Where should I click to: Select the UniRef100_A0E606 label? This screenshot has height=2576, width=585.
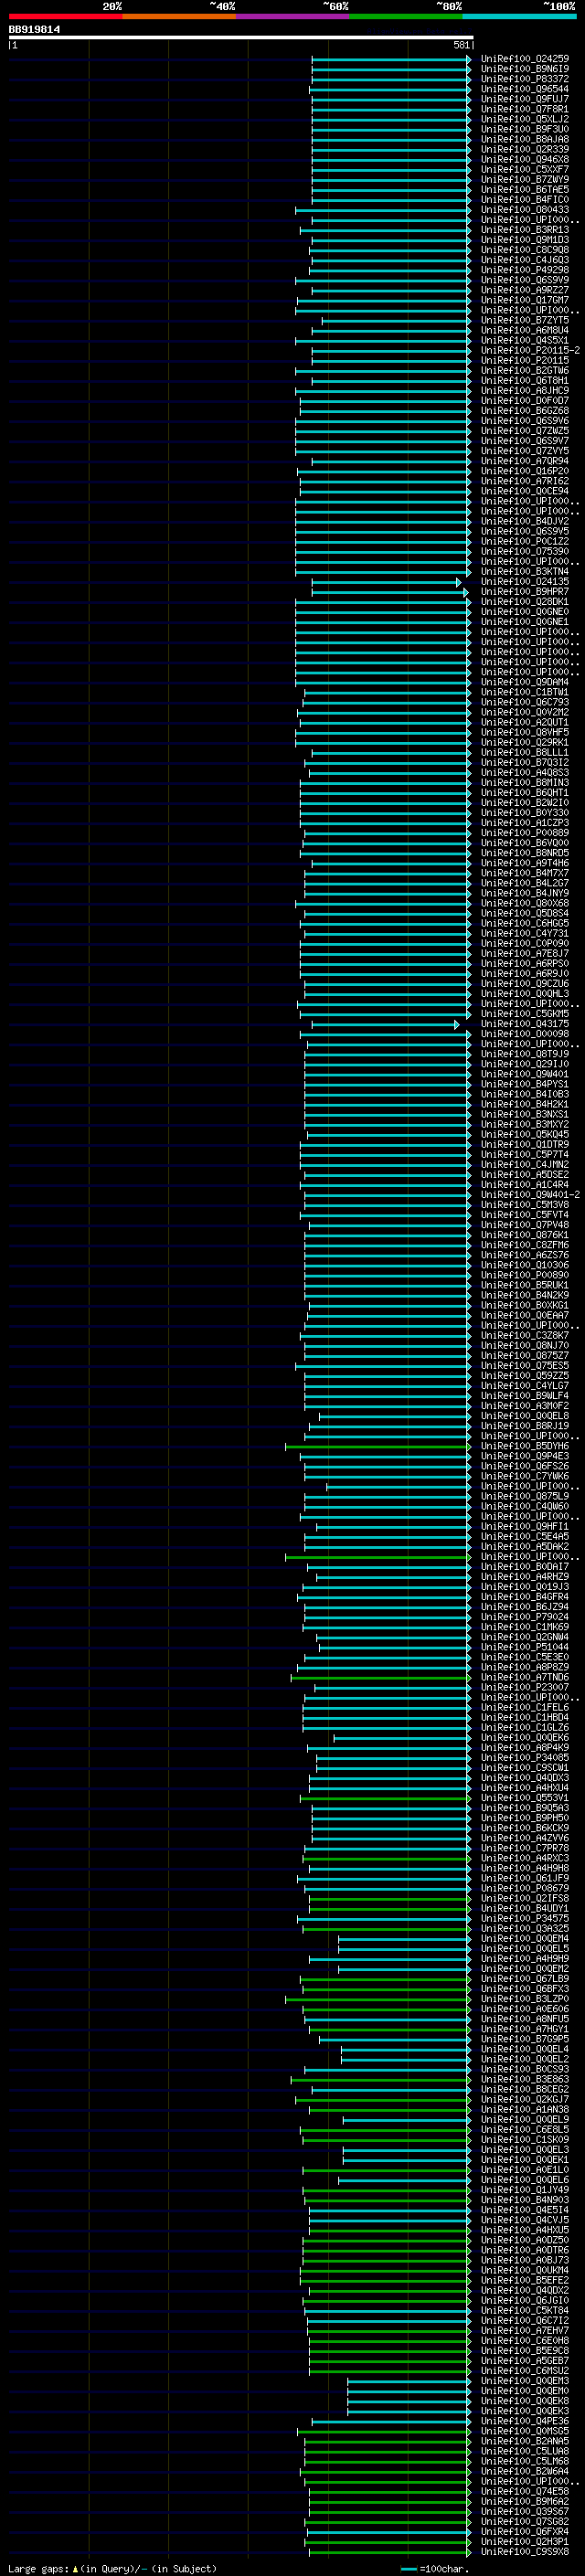(x=524, y=2009)
